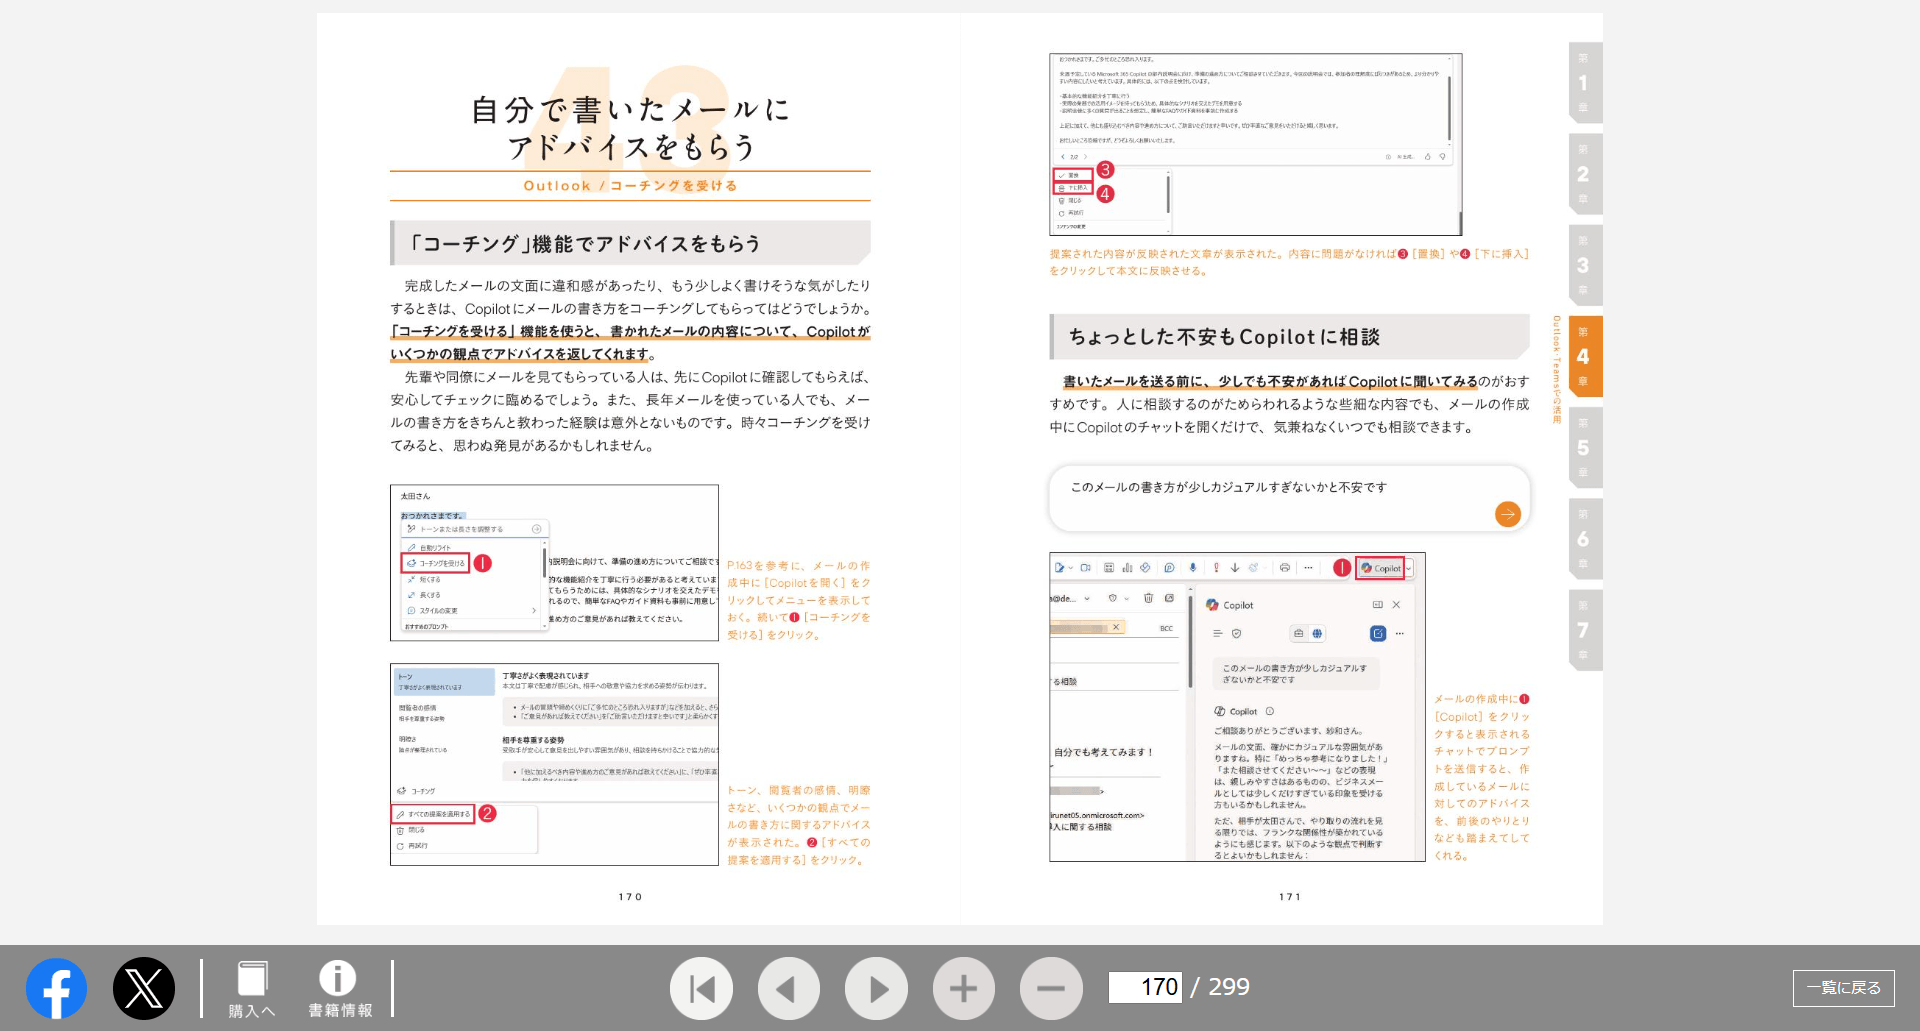Click the 一覧に戻る return button
The height and width of the screenshot is (1031, 1920).
(x=1845, y=988)
